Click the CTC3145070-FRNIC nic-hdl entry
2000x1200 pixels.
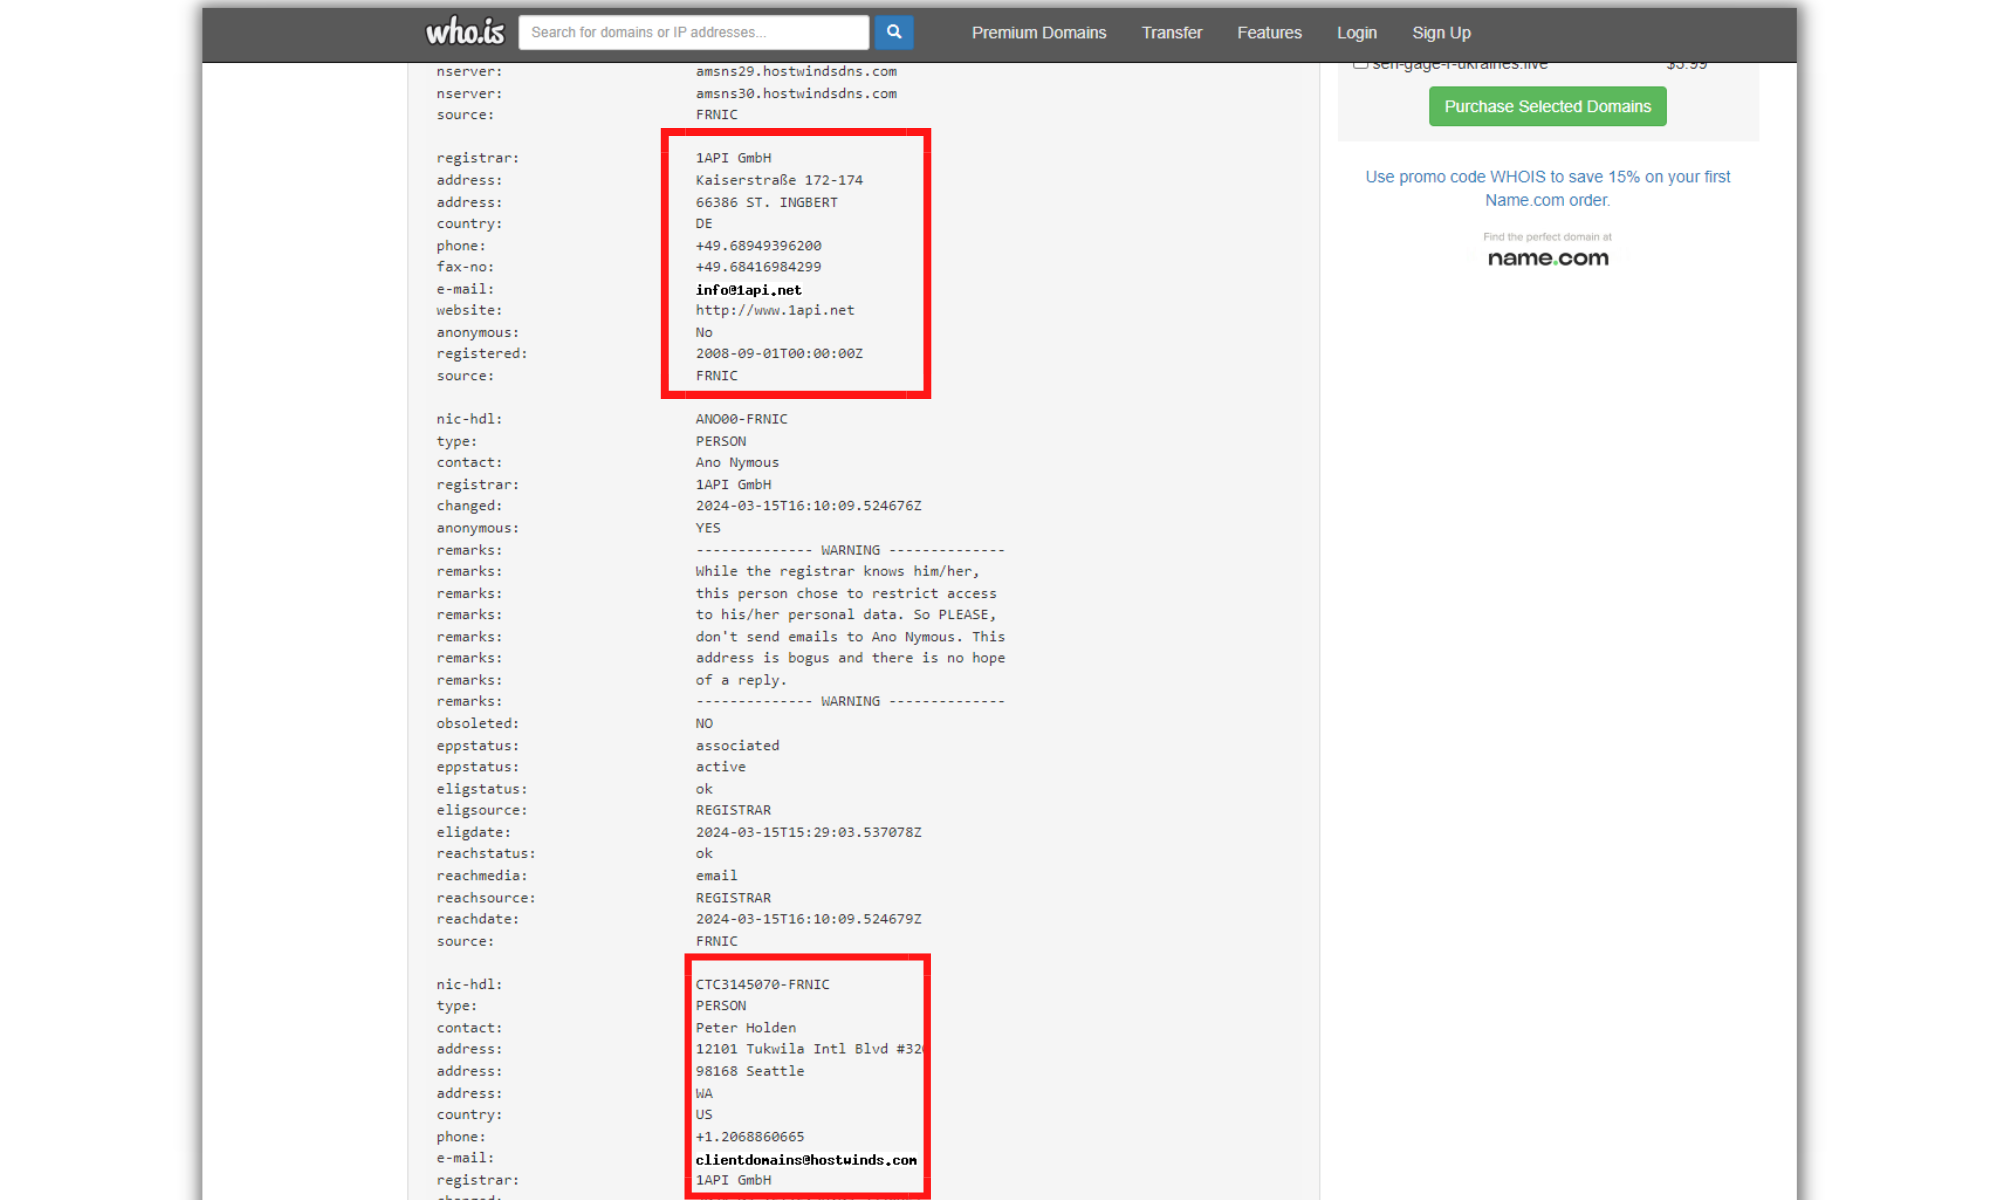[x=763, y=983]
